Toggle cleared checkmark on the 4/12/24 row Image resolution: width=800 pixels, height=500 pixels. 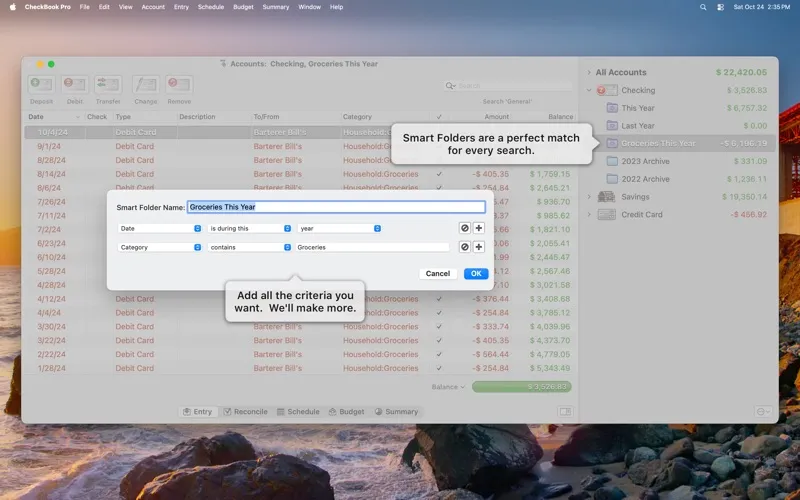(439, 299)
